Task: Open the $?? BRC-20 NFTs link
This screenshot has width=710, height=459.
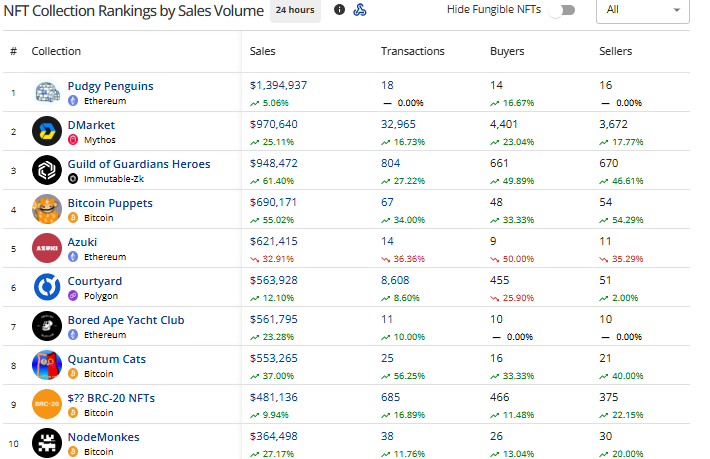Action: pos(111,398)
